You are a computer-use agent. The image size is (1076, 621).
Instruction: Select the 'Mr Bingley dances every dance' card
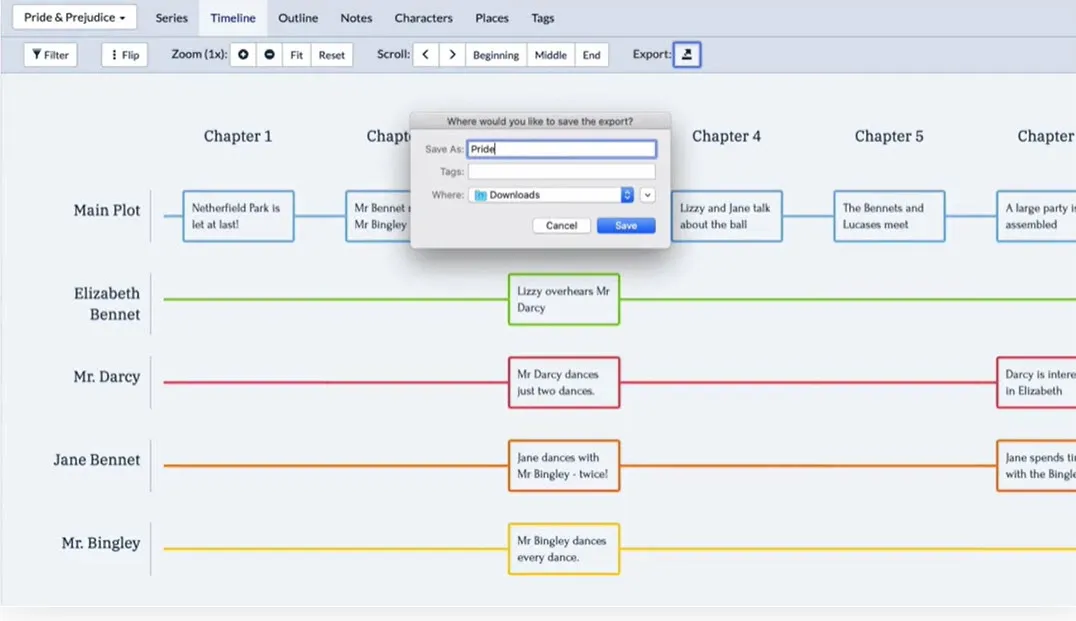click(x=564, y=549)
